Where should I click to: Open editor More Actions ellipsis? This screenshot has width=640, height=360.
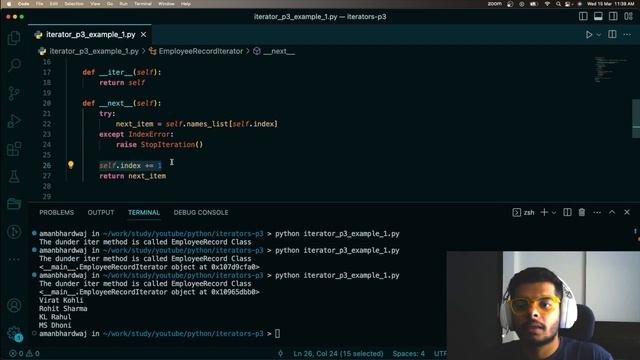627,35
